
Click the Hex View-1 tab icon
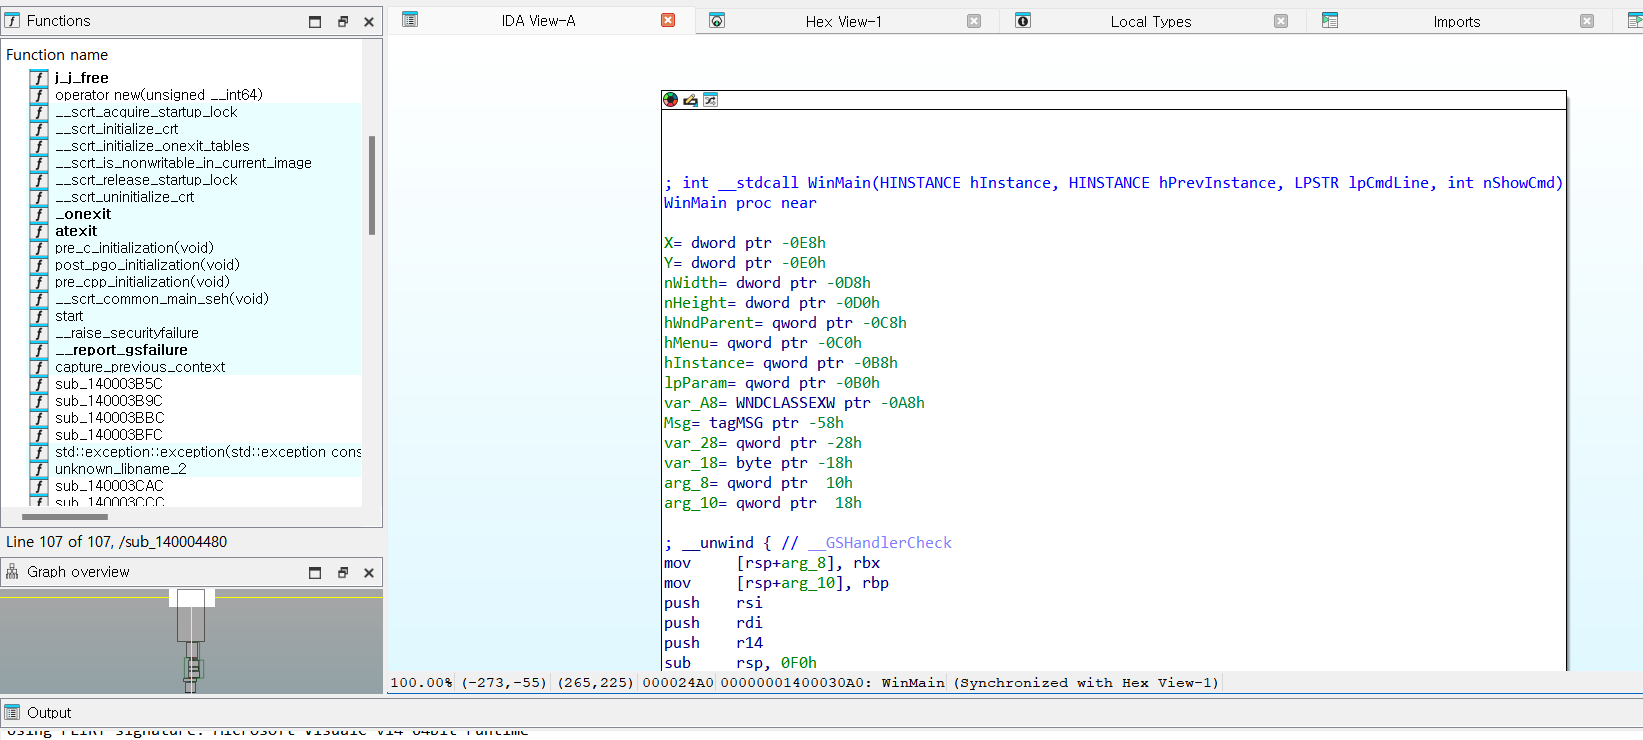(x=717, y=21)
